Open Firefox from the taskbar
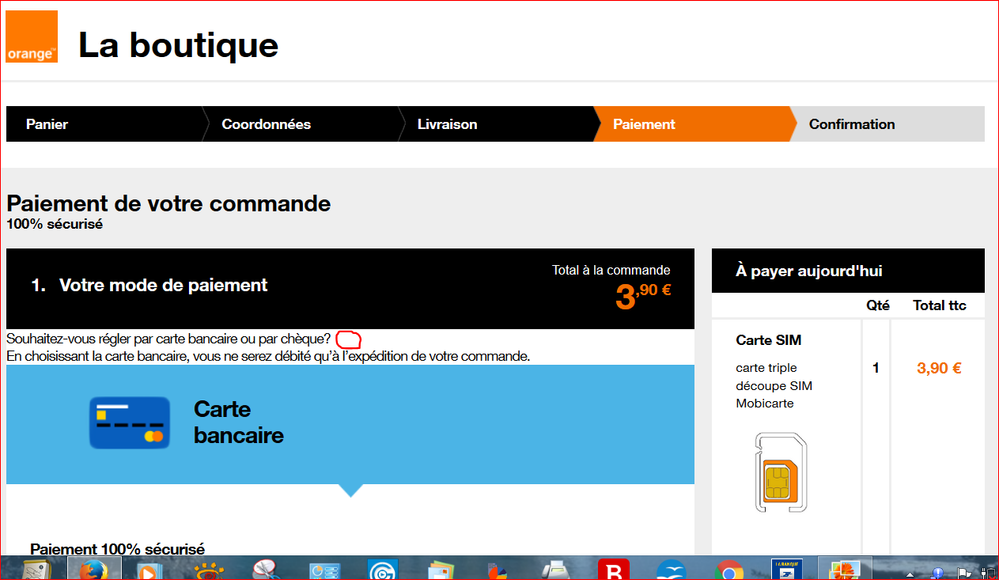 point(95,570)
